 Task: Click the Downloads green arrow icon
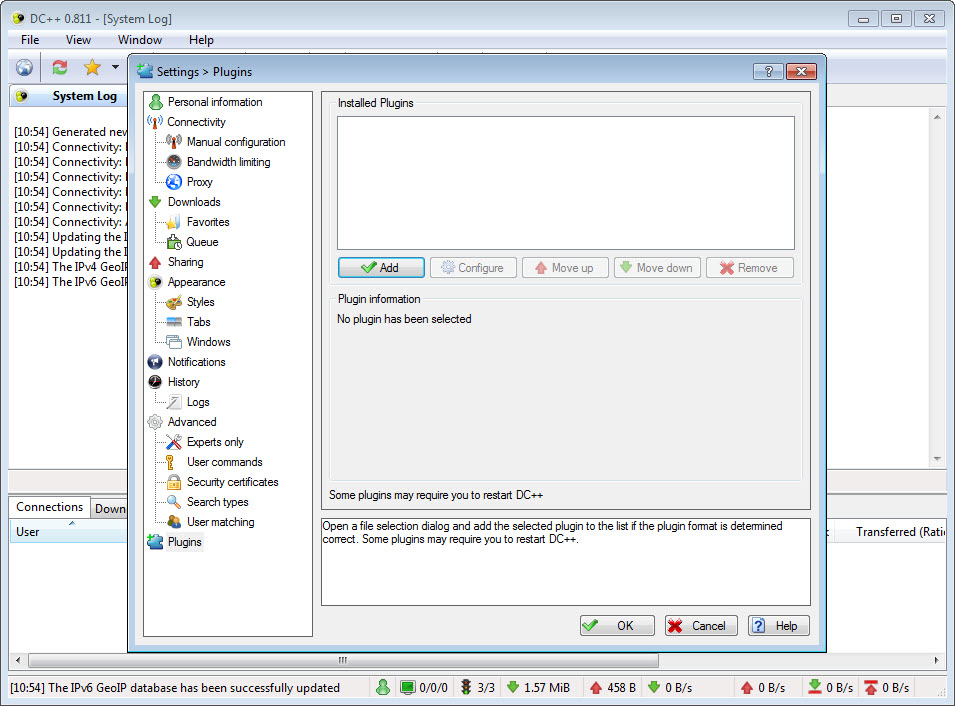pyautogui.click(x=155, y=202)
